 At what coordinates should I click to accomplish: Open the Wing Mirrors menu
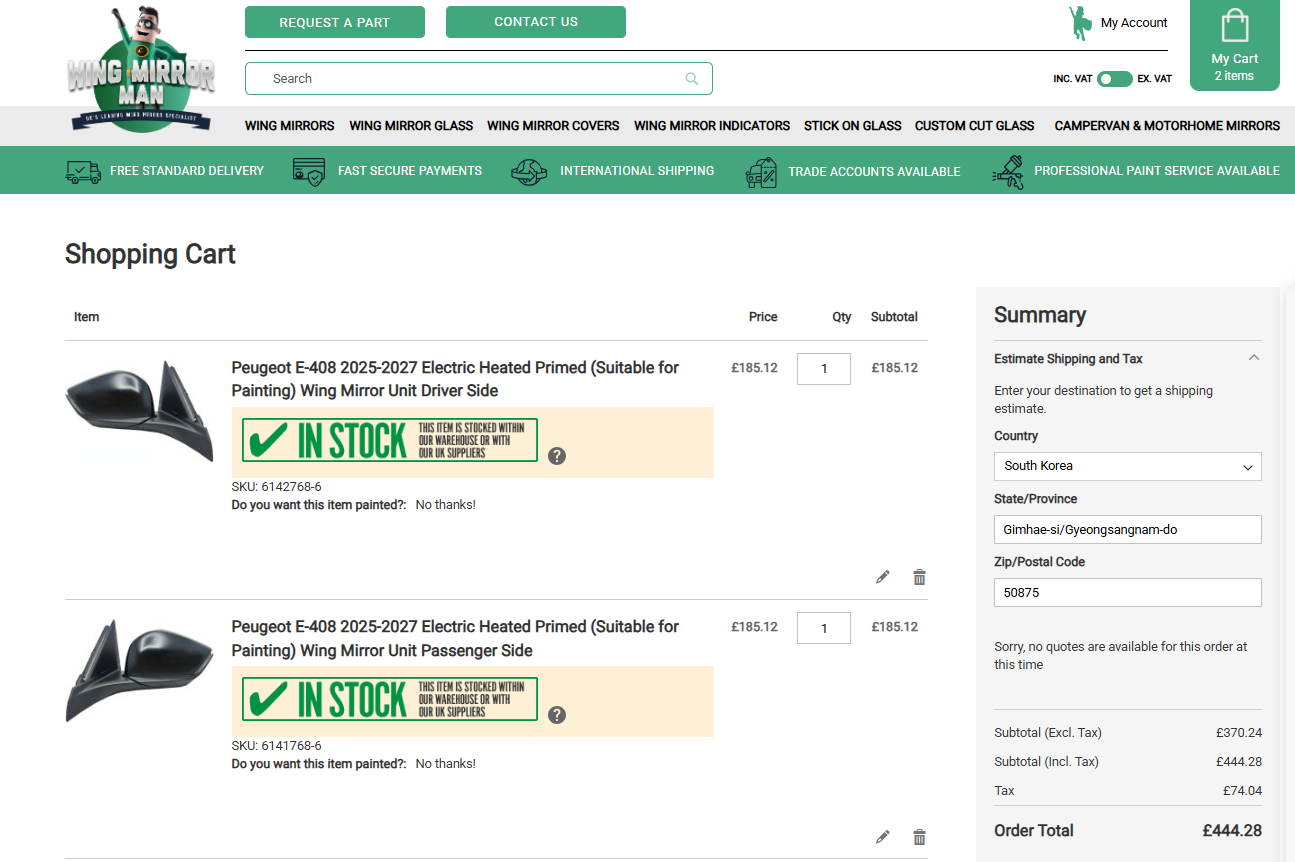[290, 126]
